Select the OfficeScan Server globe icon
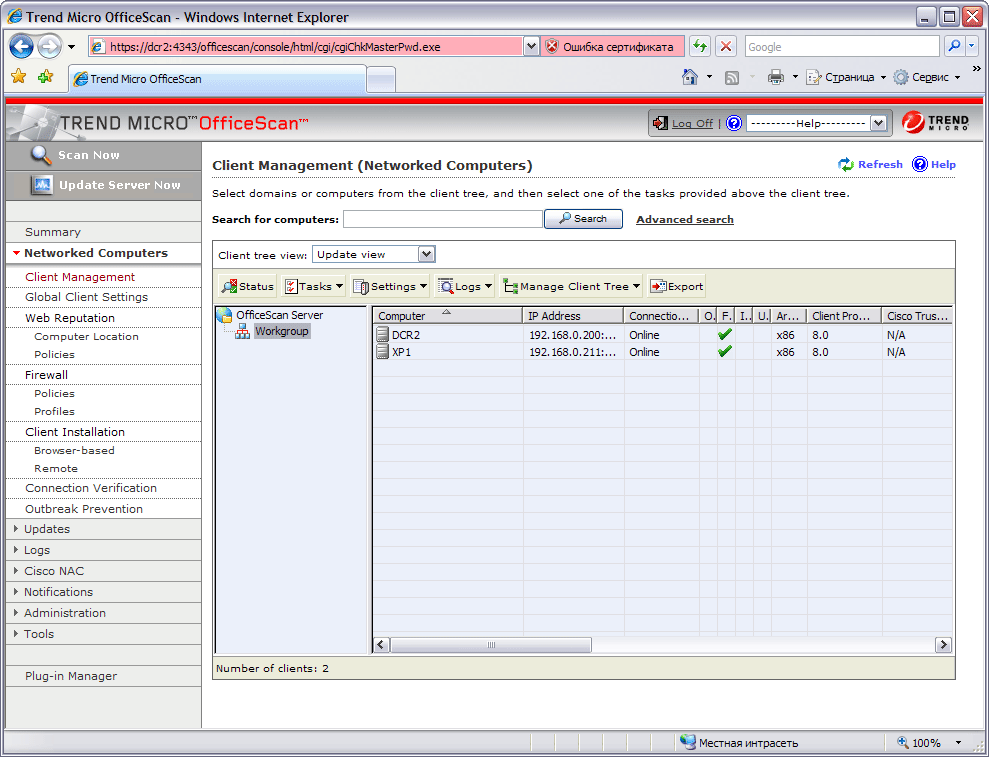 224,315
